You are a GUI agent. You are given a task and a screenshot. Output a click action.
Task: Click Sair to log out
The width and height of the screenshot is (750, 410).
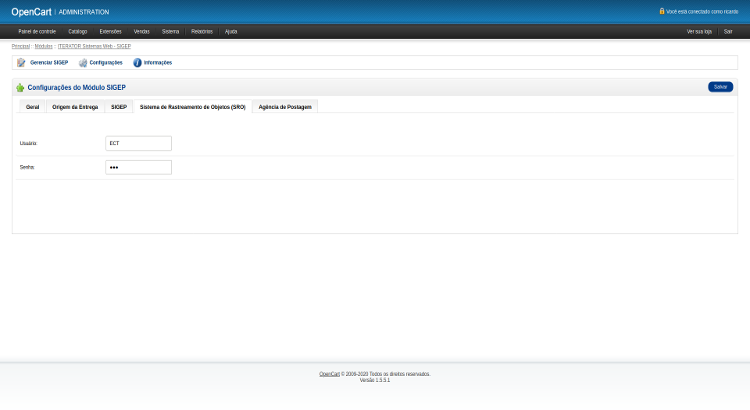[x=728, y=32]
